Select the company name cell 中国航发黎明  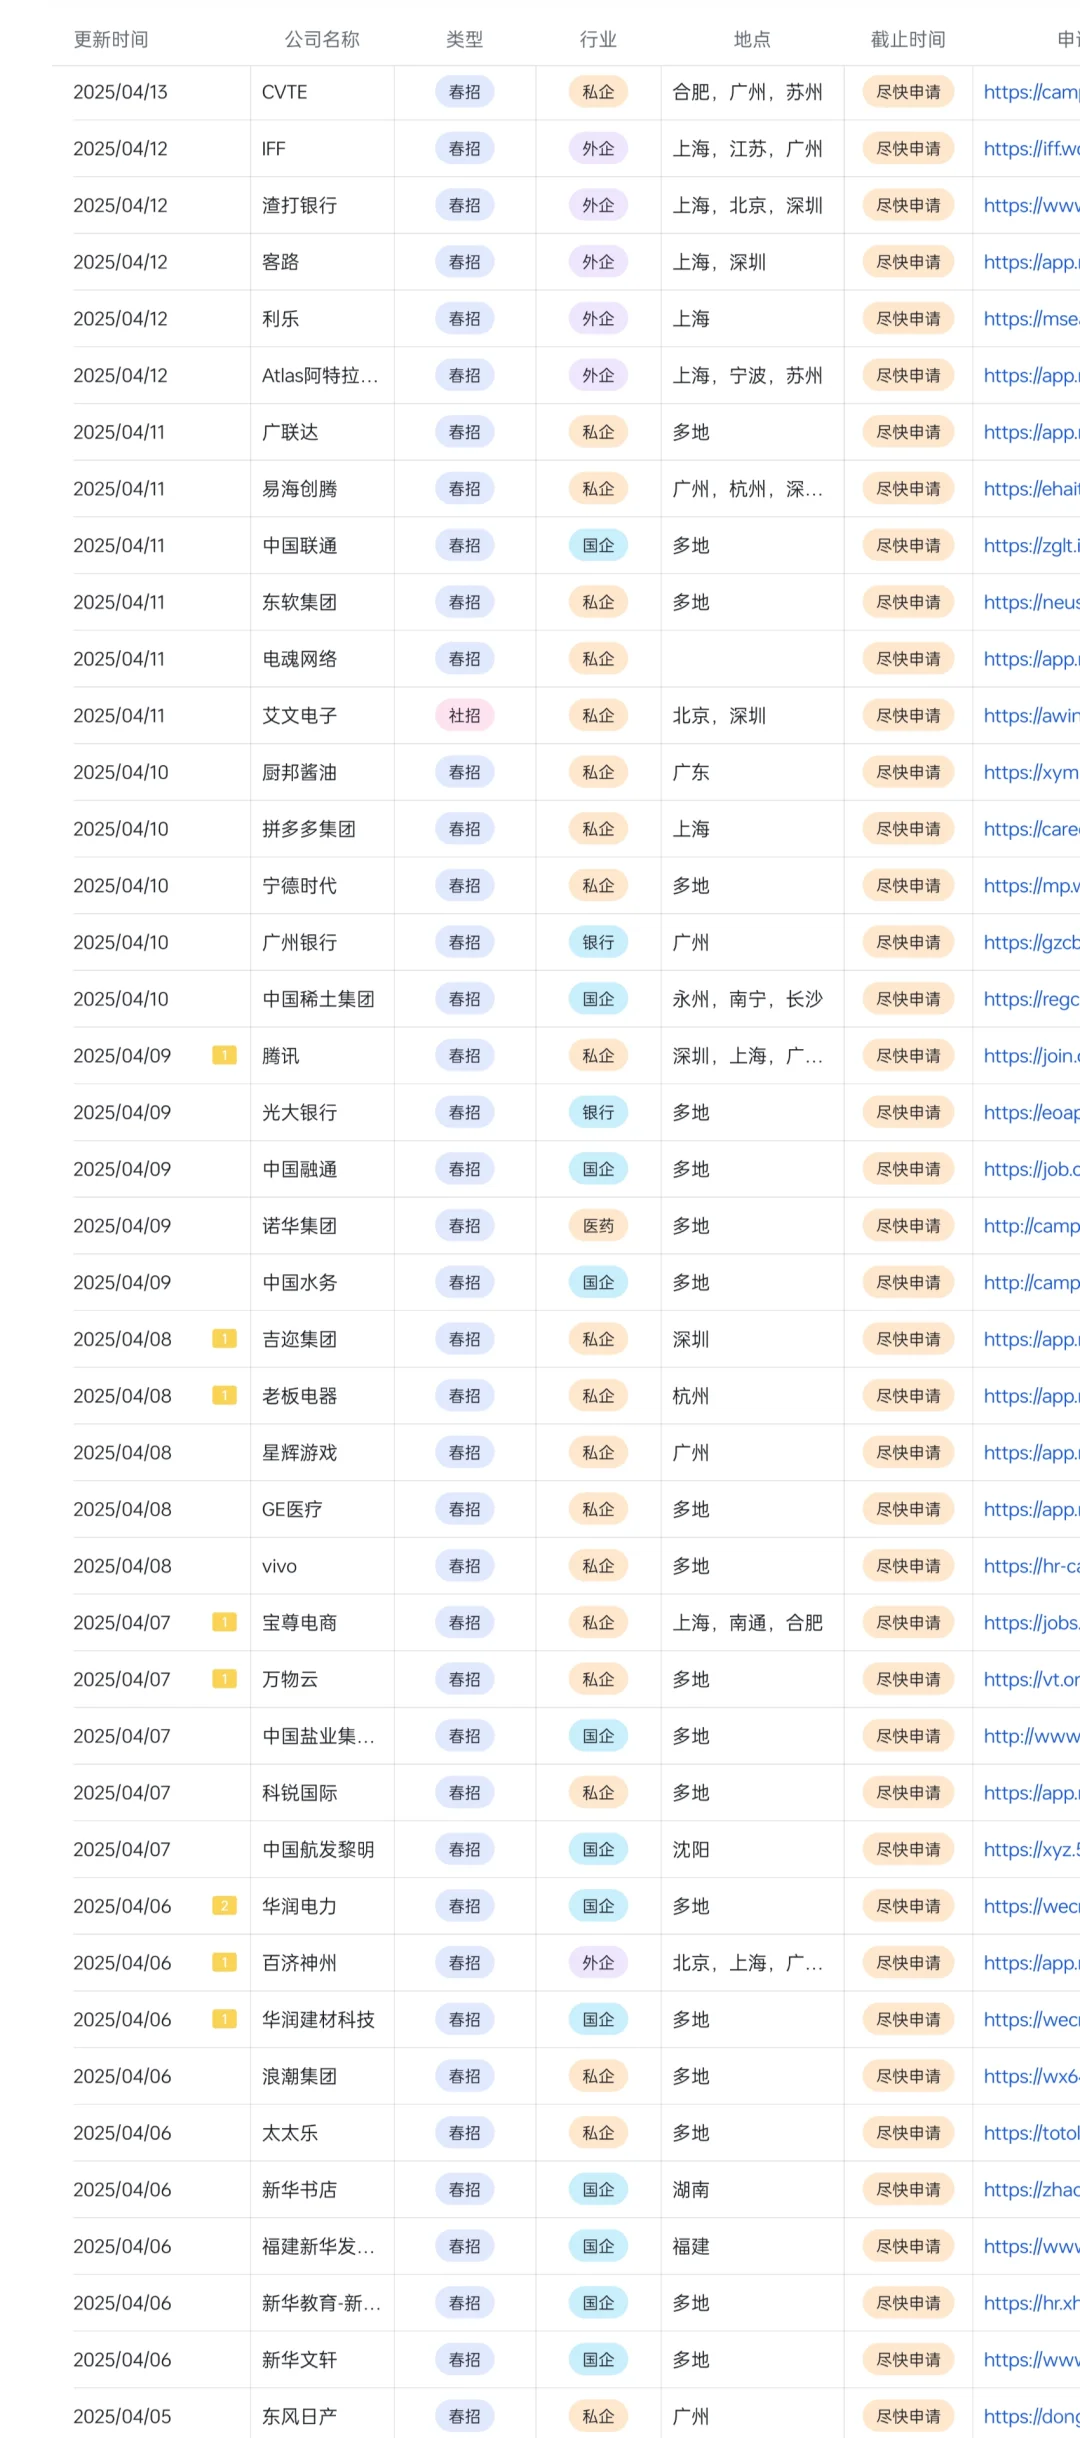click(x=322, y=1849)
